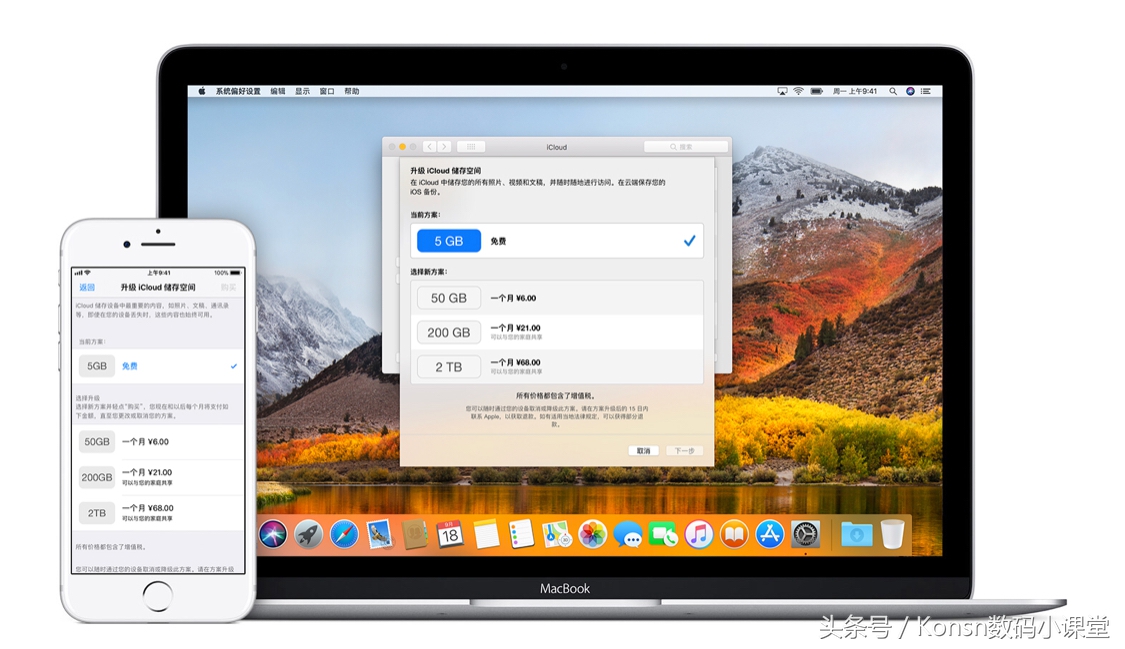
Task: Open 帮助 menu in menu bar
Action: pyautogui.click(x=352, y=91)
